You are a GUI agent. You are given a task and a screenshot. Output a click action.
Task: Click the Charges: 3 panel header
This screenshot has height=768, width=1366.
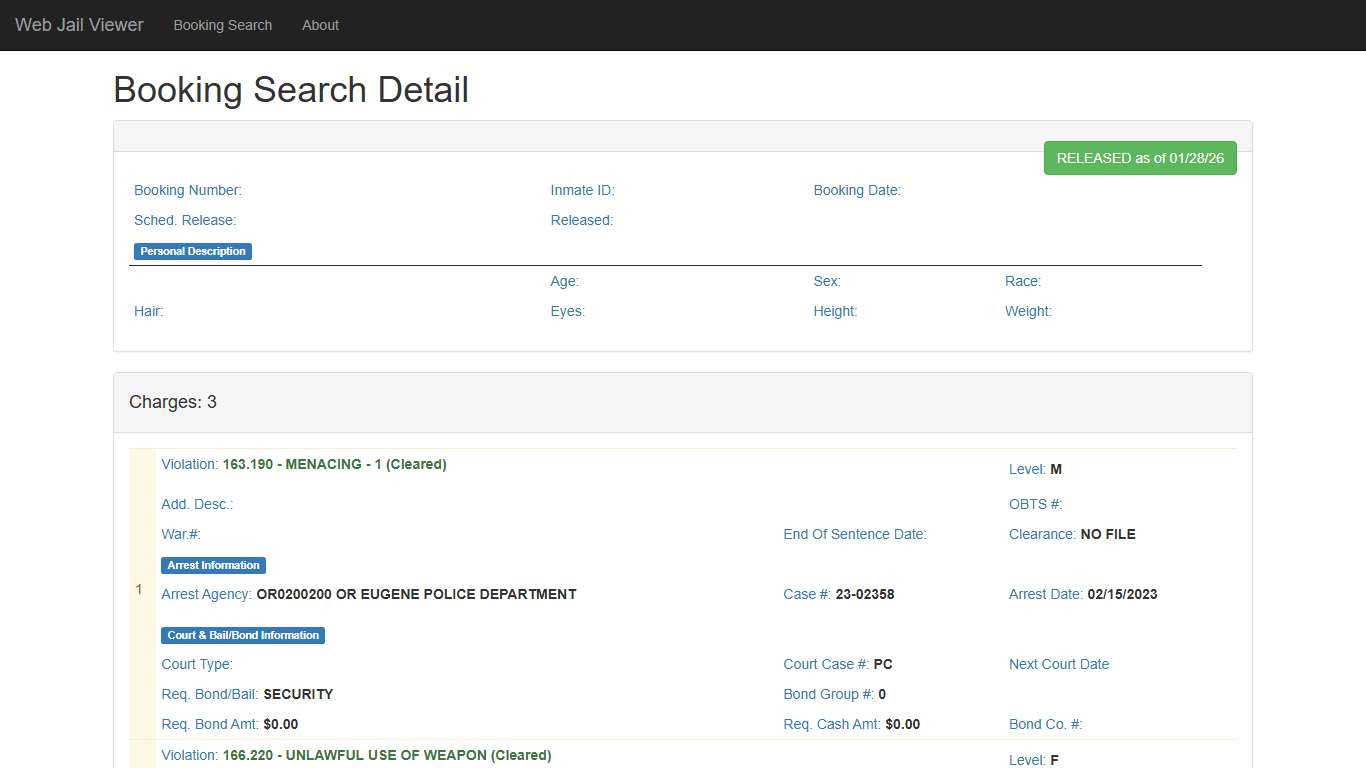click(173, 402)
